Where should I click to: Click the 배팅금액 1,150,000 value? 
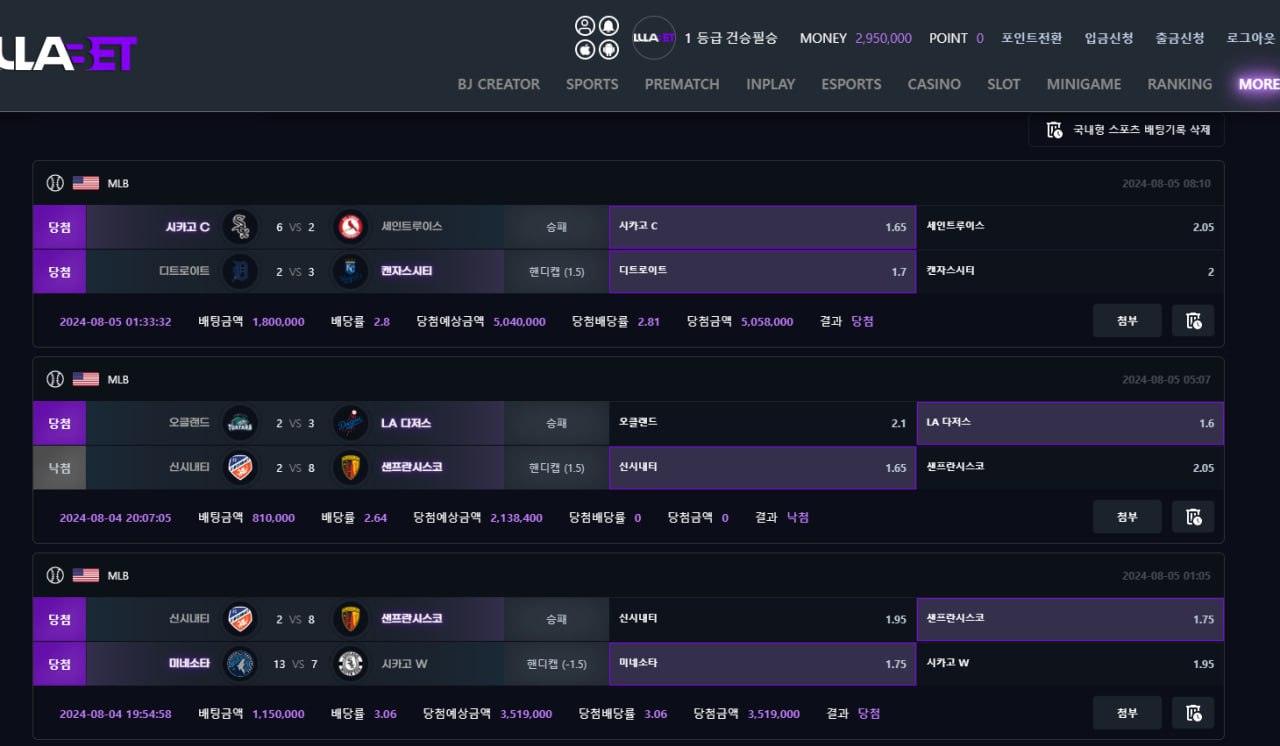[278, 713]
